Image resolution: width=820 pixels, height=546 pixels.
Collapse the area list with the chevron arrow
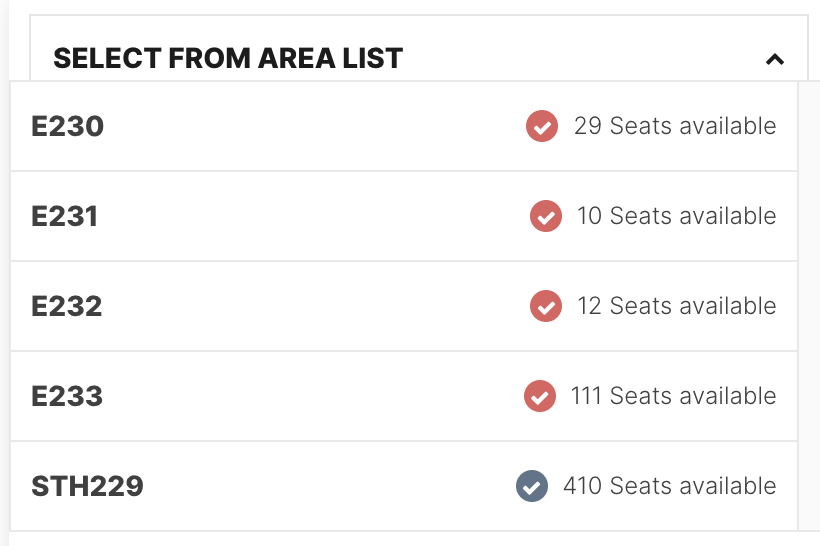click(775, 59)
